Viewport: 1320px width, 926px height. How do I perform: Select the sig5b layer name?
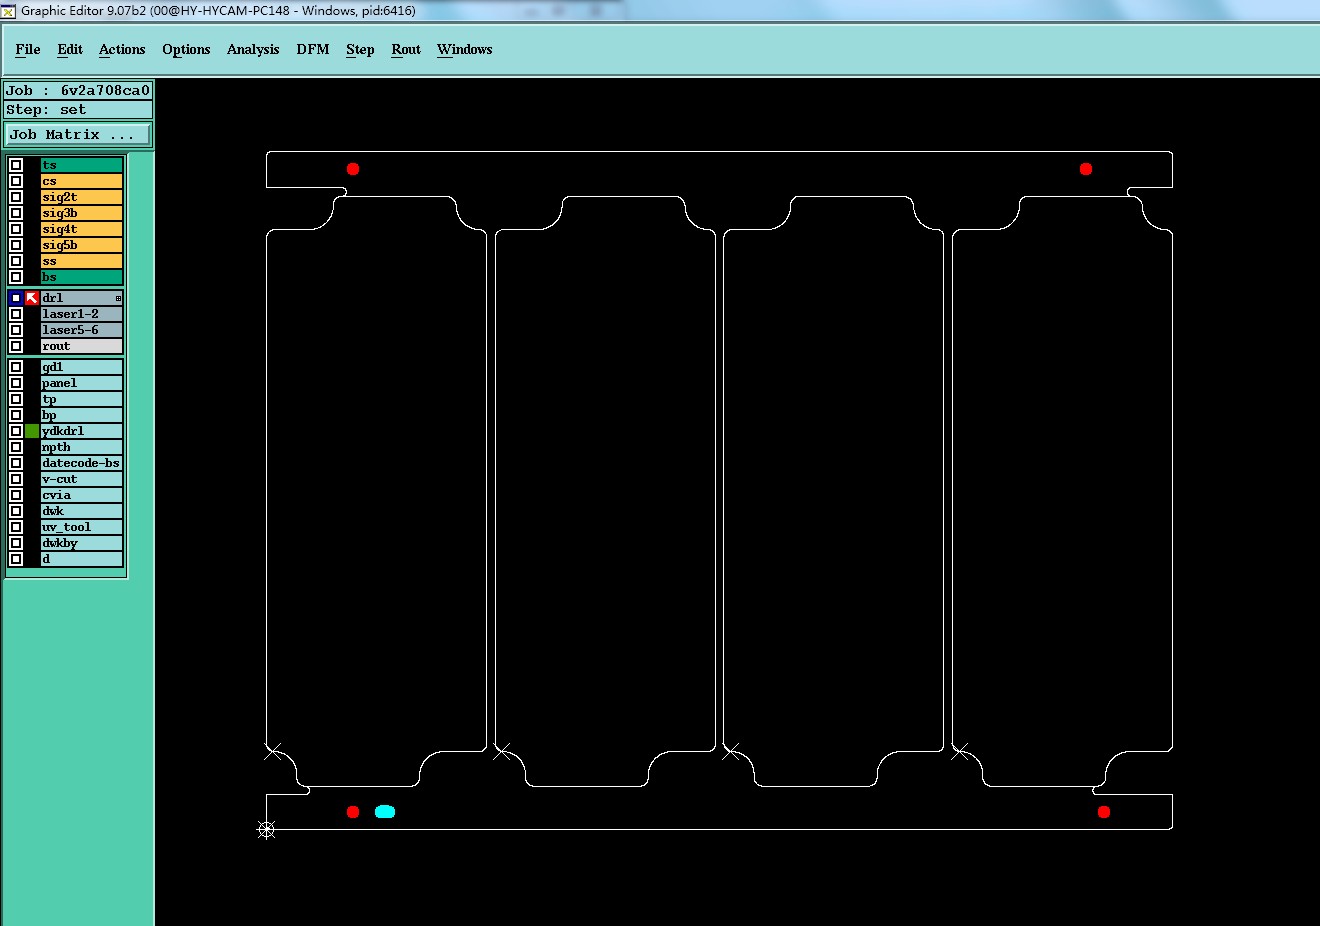[x=82, y=245]
